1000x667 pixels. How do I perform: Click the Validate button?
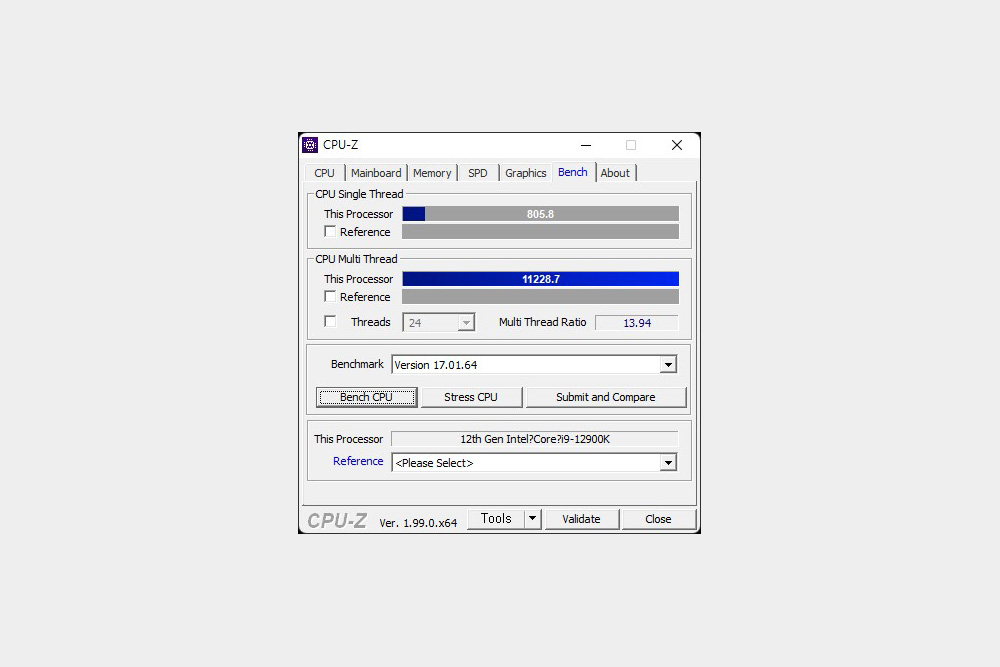(x=582, y=519)
